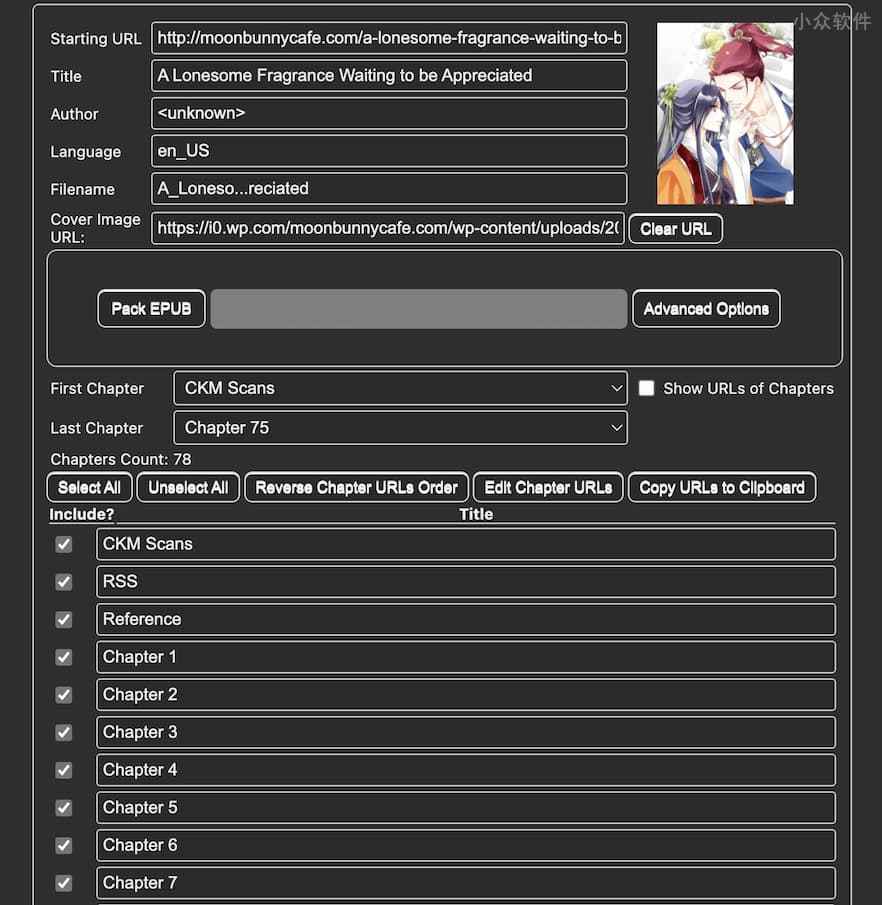Edit the Chapter 5 title field
This screenshot has width=882, height=905.
465,807
